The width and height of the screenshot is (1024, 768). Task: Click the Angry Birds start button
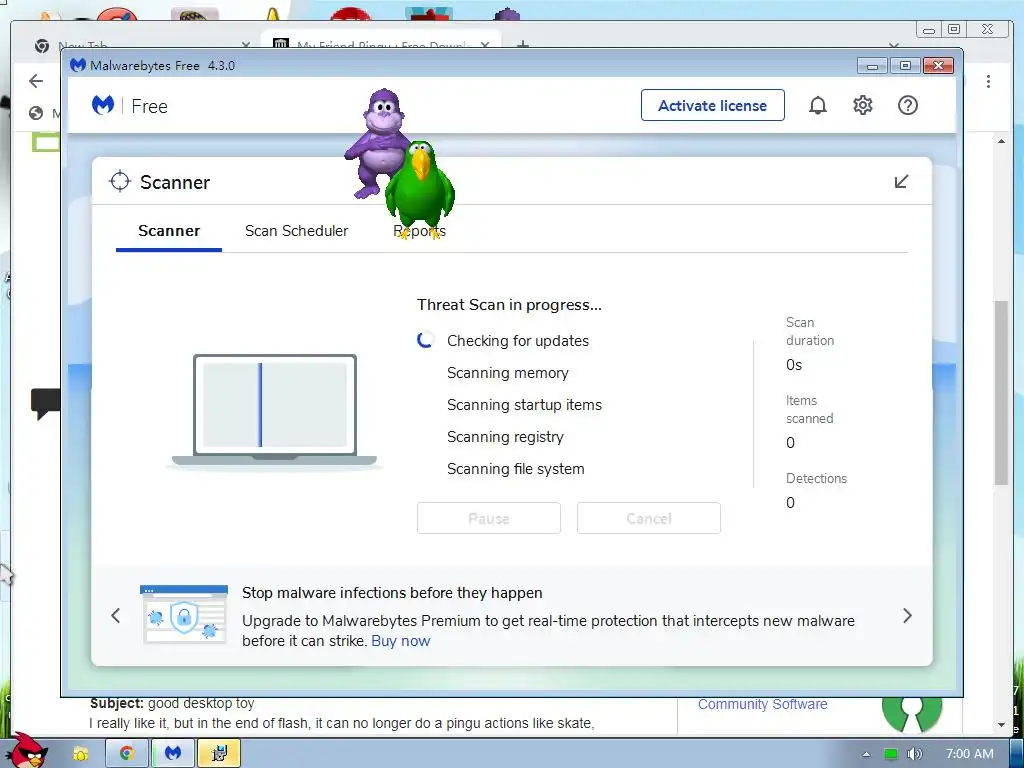click(x=29, y=750)
